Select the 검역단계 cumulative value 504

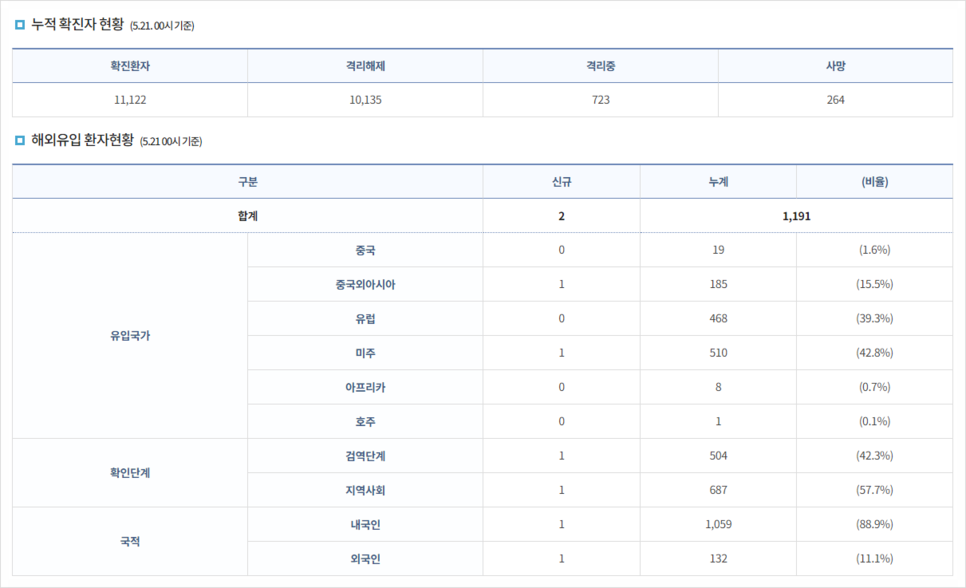click(x=718, y=456)
